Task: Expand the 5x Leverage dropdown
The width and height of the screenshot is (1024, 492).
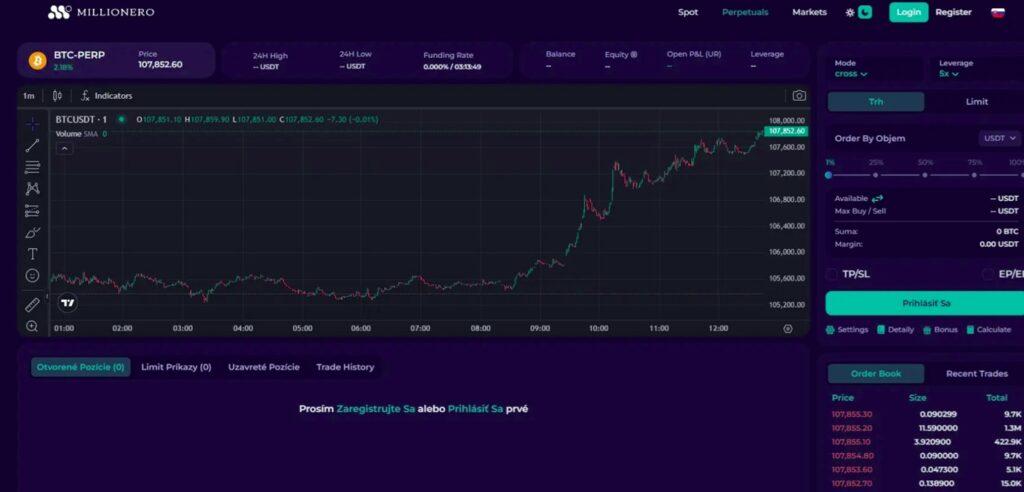Action: point(948,74)
